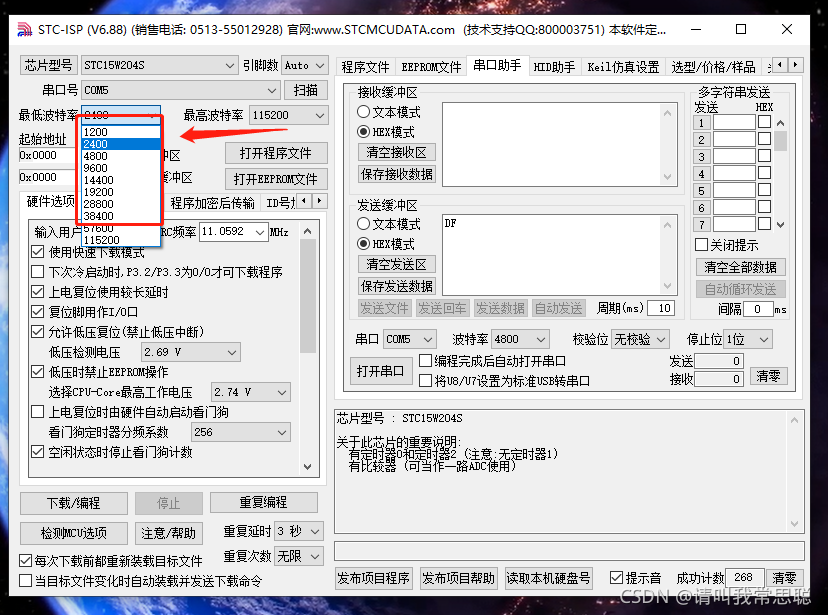Toggle 允许低压复位 checkbox
Screen dimensions: 828x615
coord(37,332)
